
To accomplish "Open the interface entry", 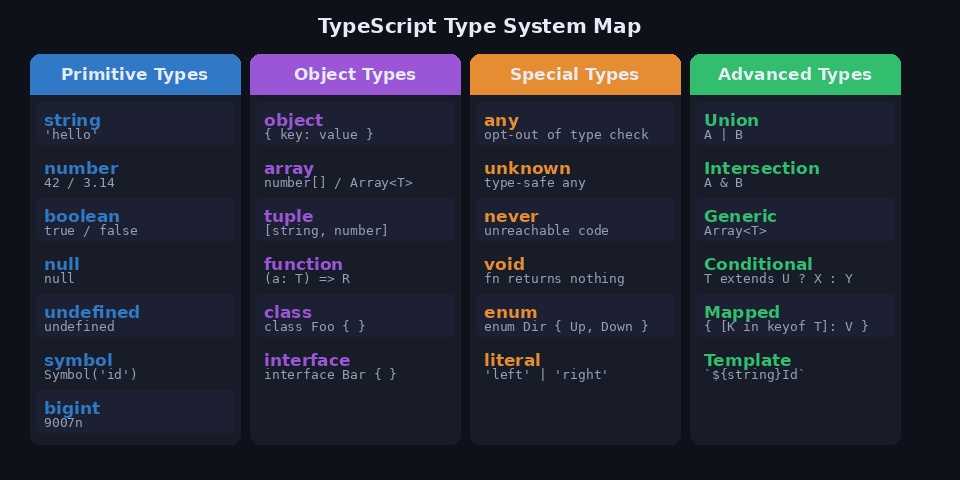I will 355,365.
